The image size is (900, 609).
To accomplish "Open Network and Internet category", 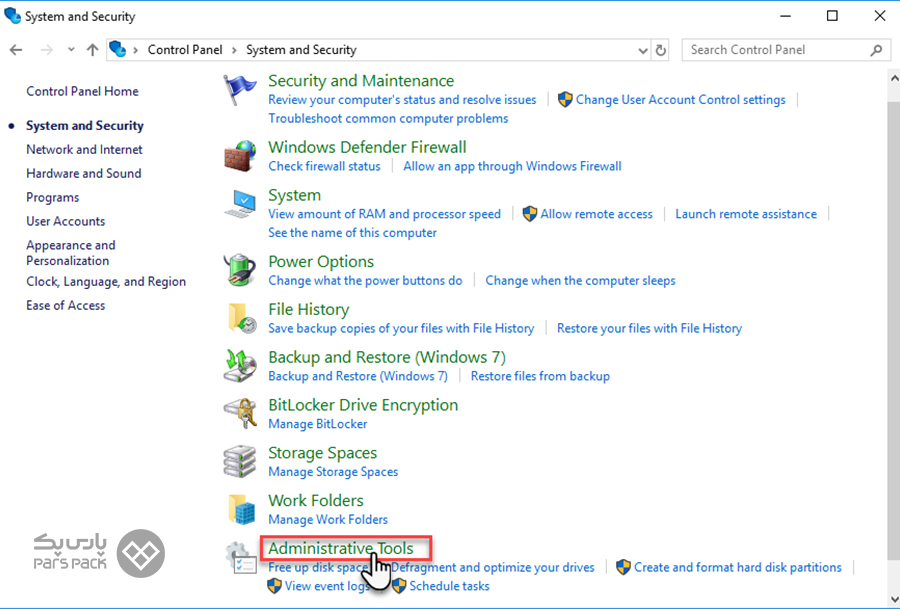I will 84,150.
